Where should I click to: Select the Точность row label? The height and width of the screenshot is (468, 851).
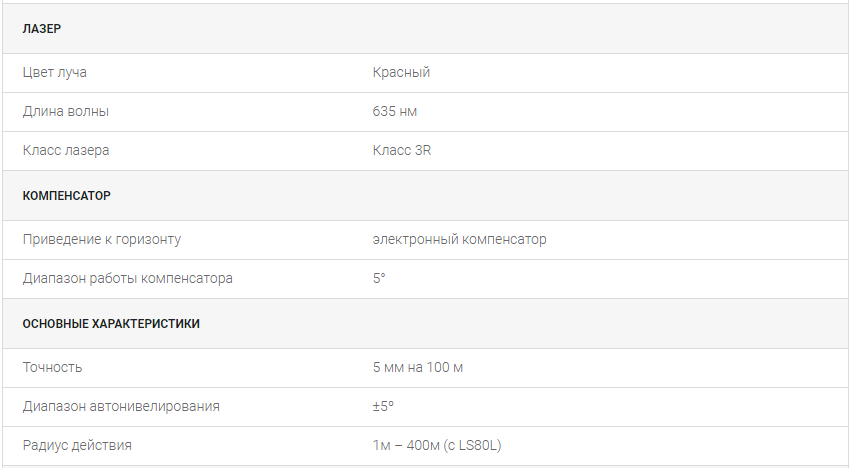[x=52, y=368]
